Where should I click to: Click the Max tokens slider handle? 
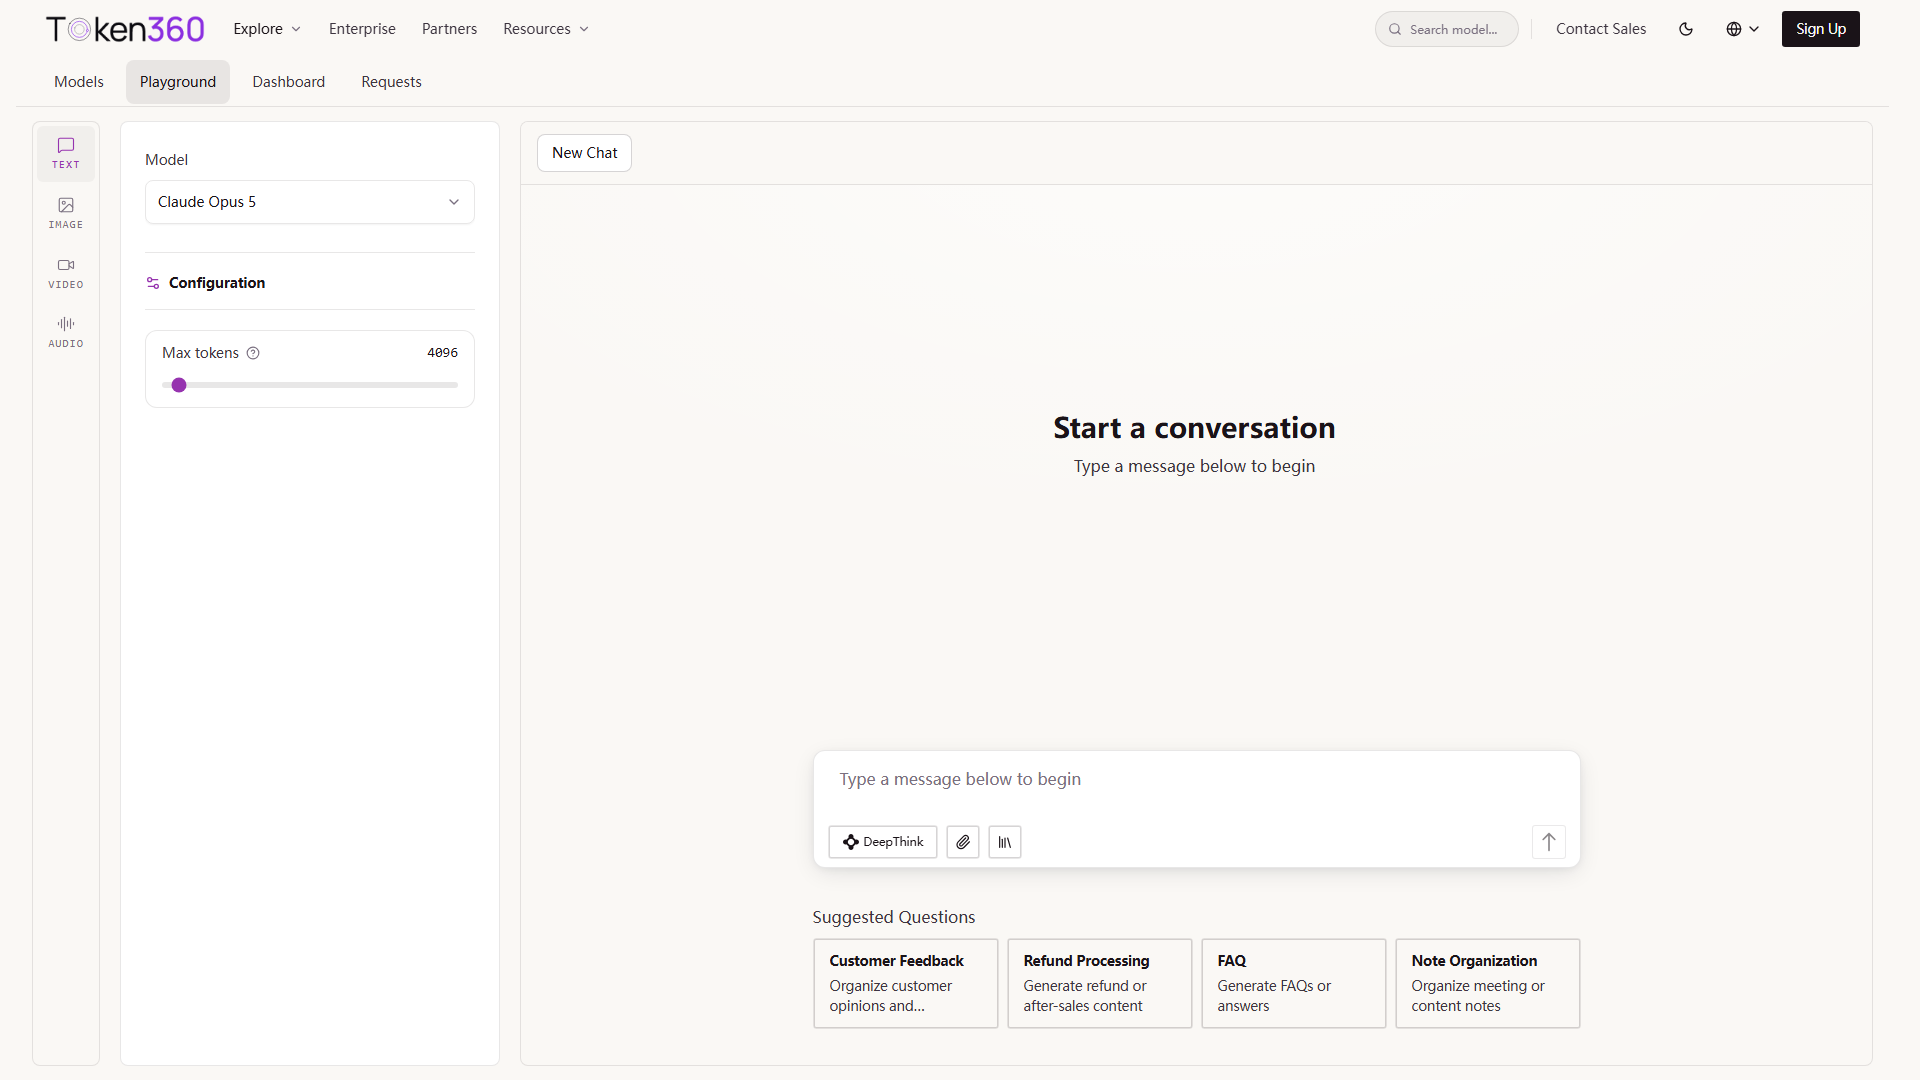(x=179, y=385)
